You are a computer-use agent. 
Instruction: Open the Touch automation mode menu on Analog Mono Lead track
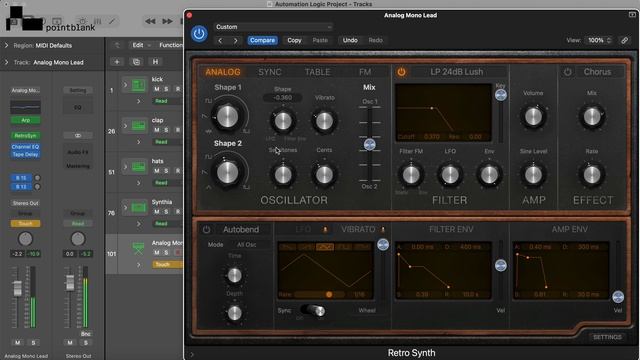tap(167, 264)
